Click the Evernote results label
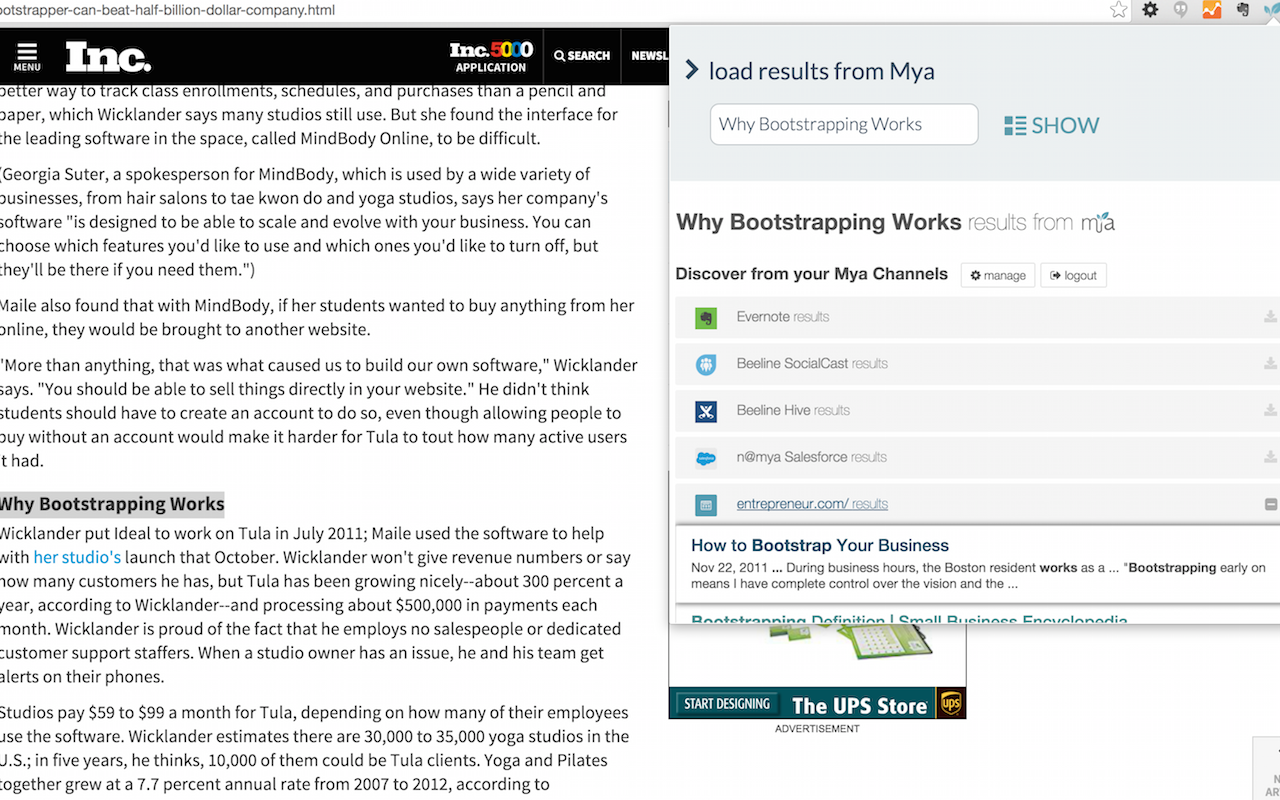 (783, 317)
